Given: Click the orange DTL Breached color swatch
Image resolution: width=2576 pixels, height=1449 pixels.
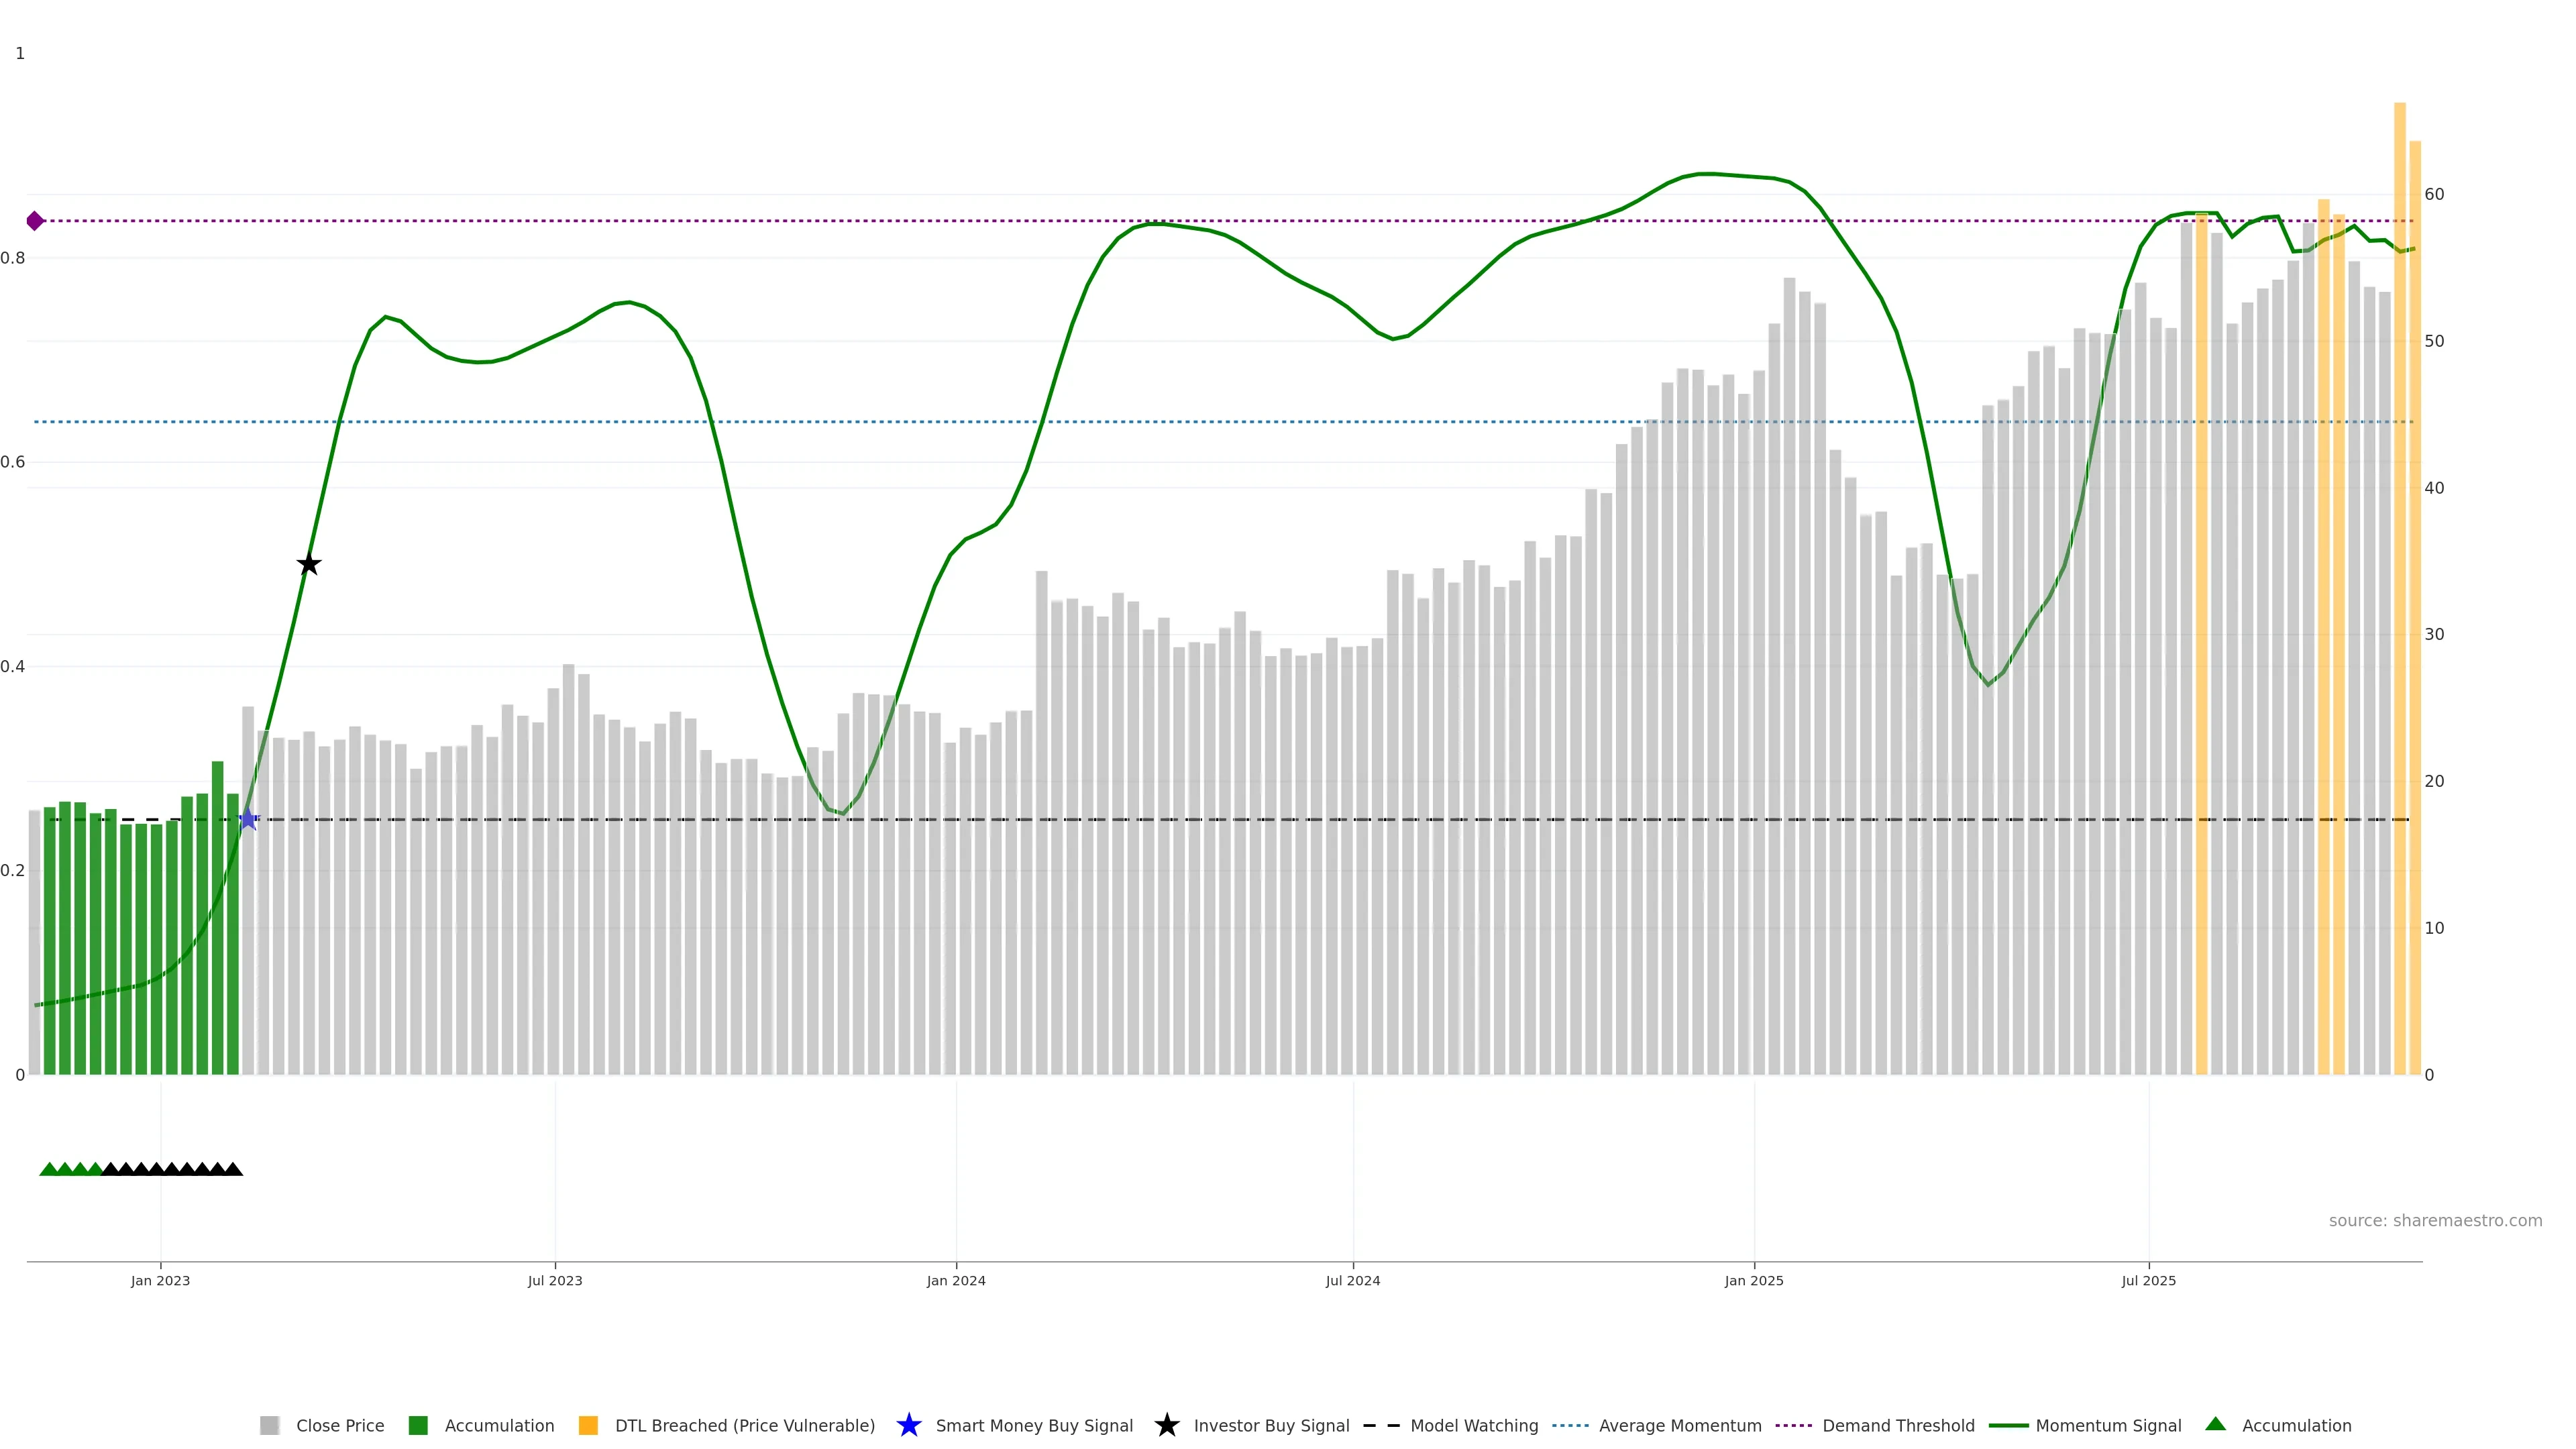Looking at the screenshot, I should click(588, 1425).
